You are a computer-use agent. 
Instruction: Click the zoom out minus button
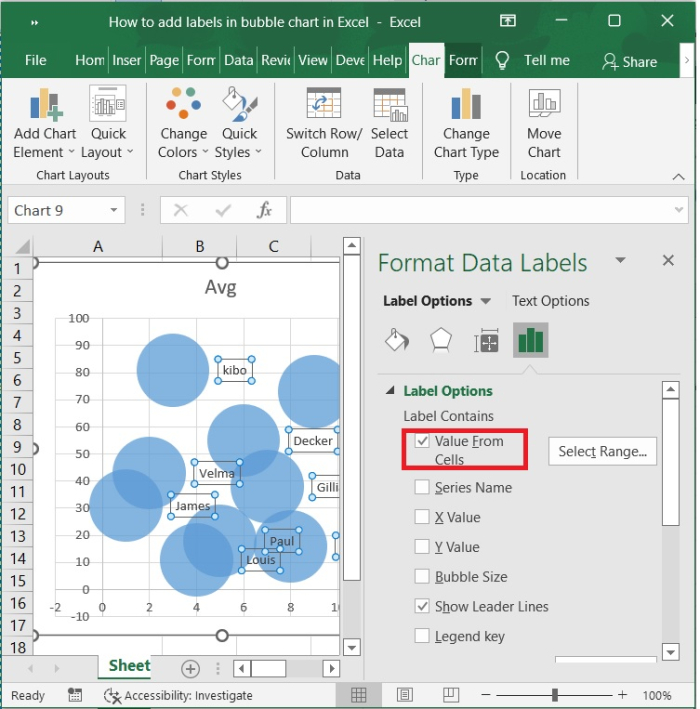(x=486, y=695)
